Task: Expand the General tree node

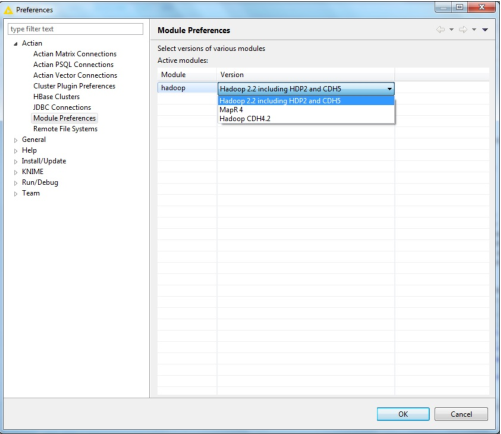Action: (15, 140)
